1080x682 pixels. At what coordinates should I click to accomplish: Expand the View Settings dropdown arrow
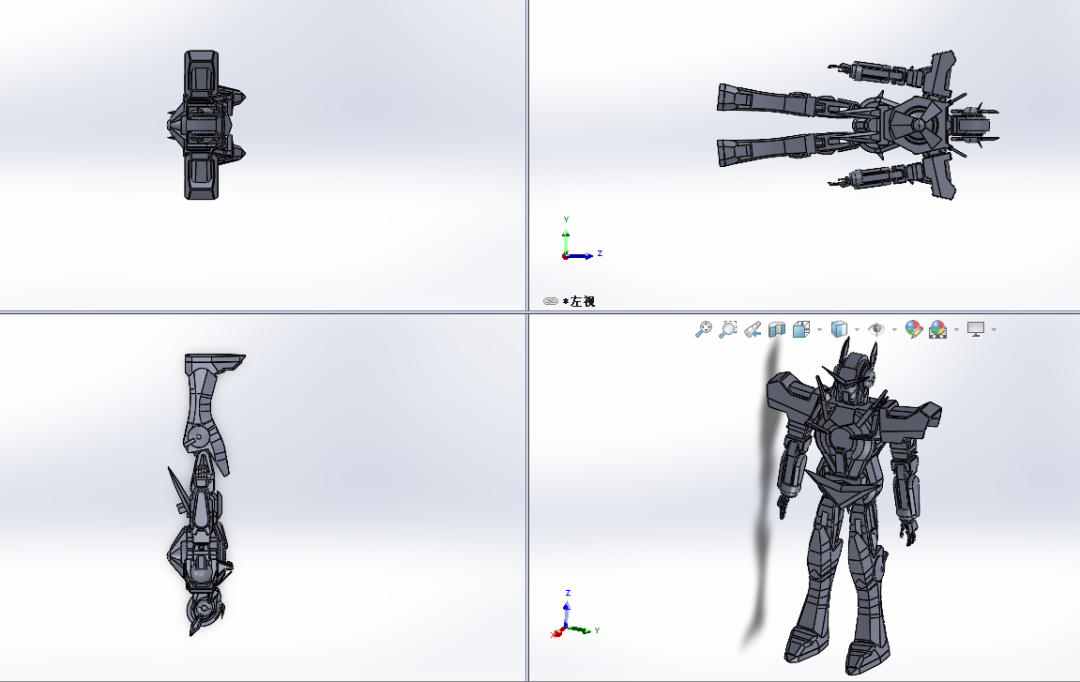(x=994, y=329)
